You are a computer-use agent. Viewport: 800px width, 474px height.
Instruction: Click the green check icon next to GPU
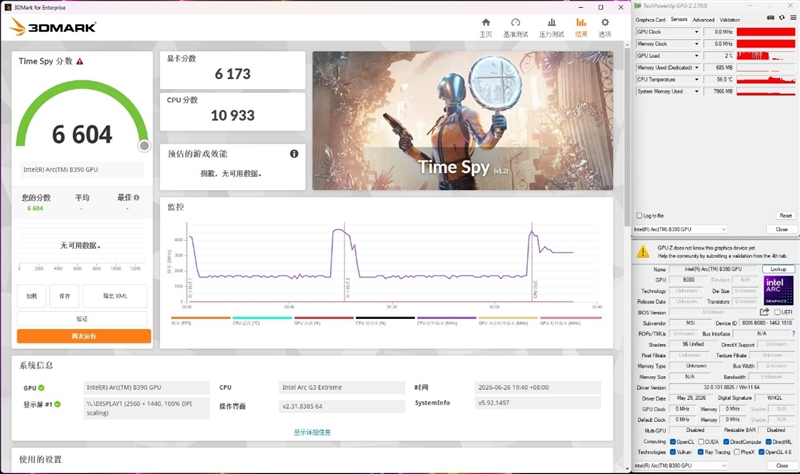point(41,388)
